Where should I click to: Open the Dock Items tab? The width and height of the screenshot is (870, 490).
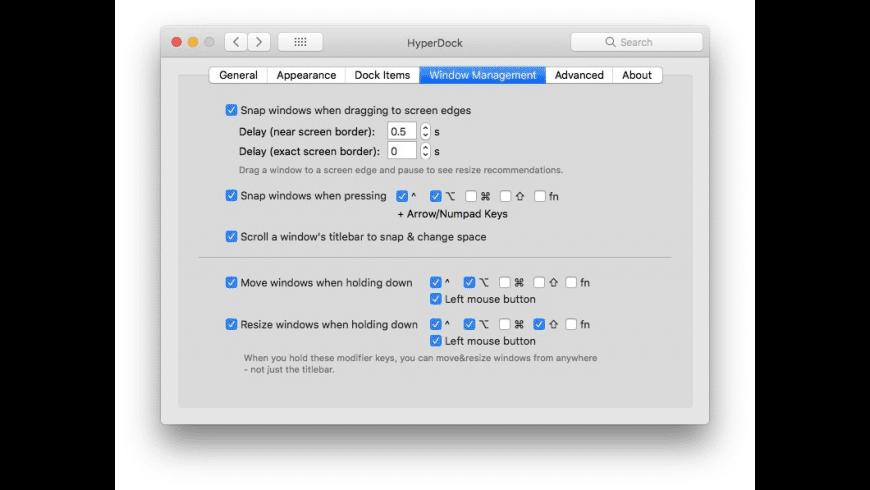382,75
